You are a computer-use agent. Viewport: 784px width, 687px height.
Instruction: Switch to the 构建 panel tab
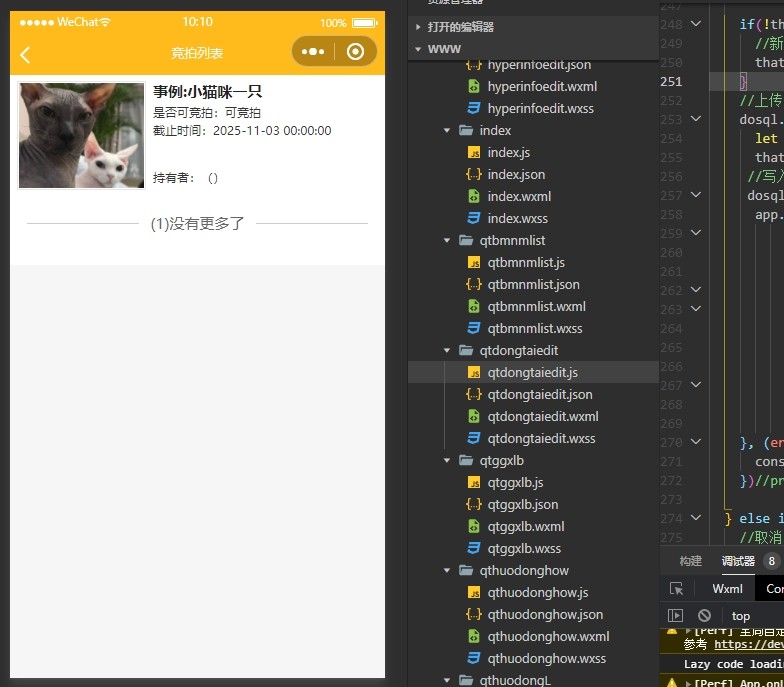[x=690, y=561]
